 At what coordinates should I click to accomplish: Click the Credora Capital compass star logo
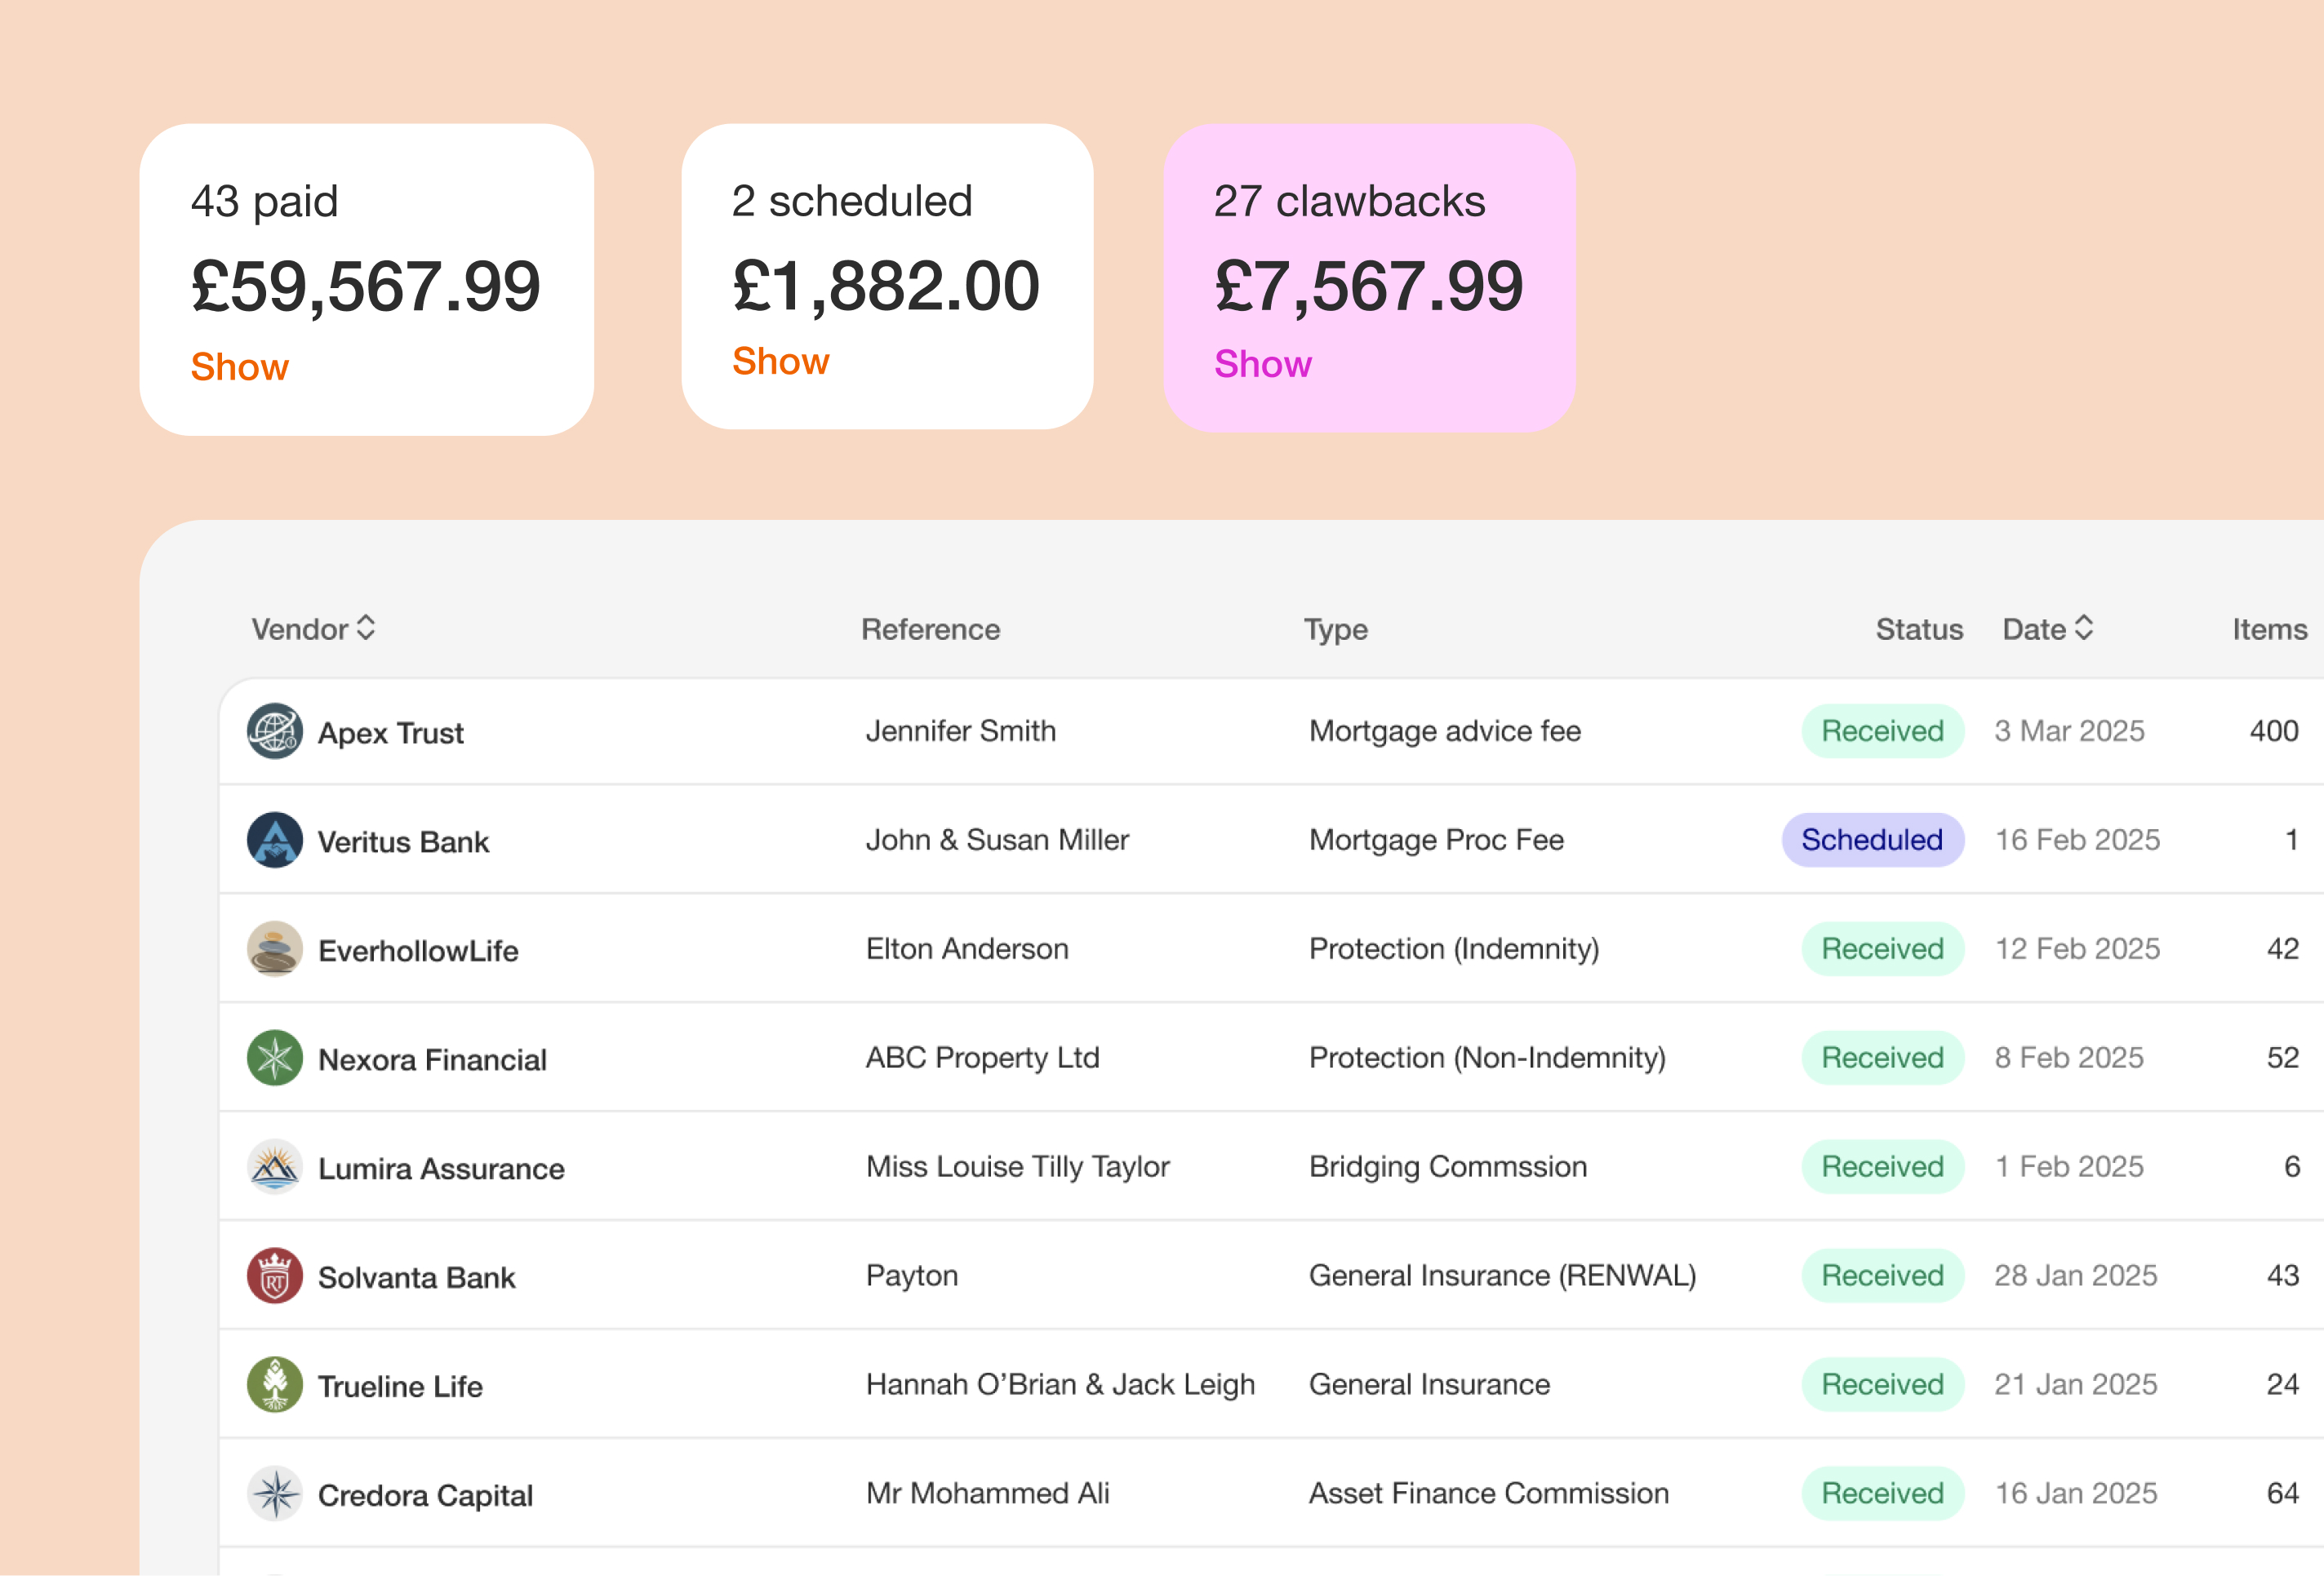[274, 1494]
